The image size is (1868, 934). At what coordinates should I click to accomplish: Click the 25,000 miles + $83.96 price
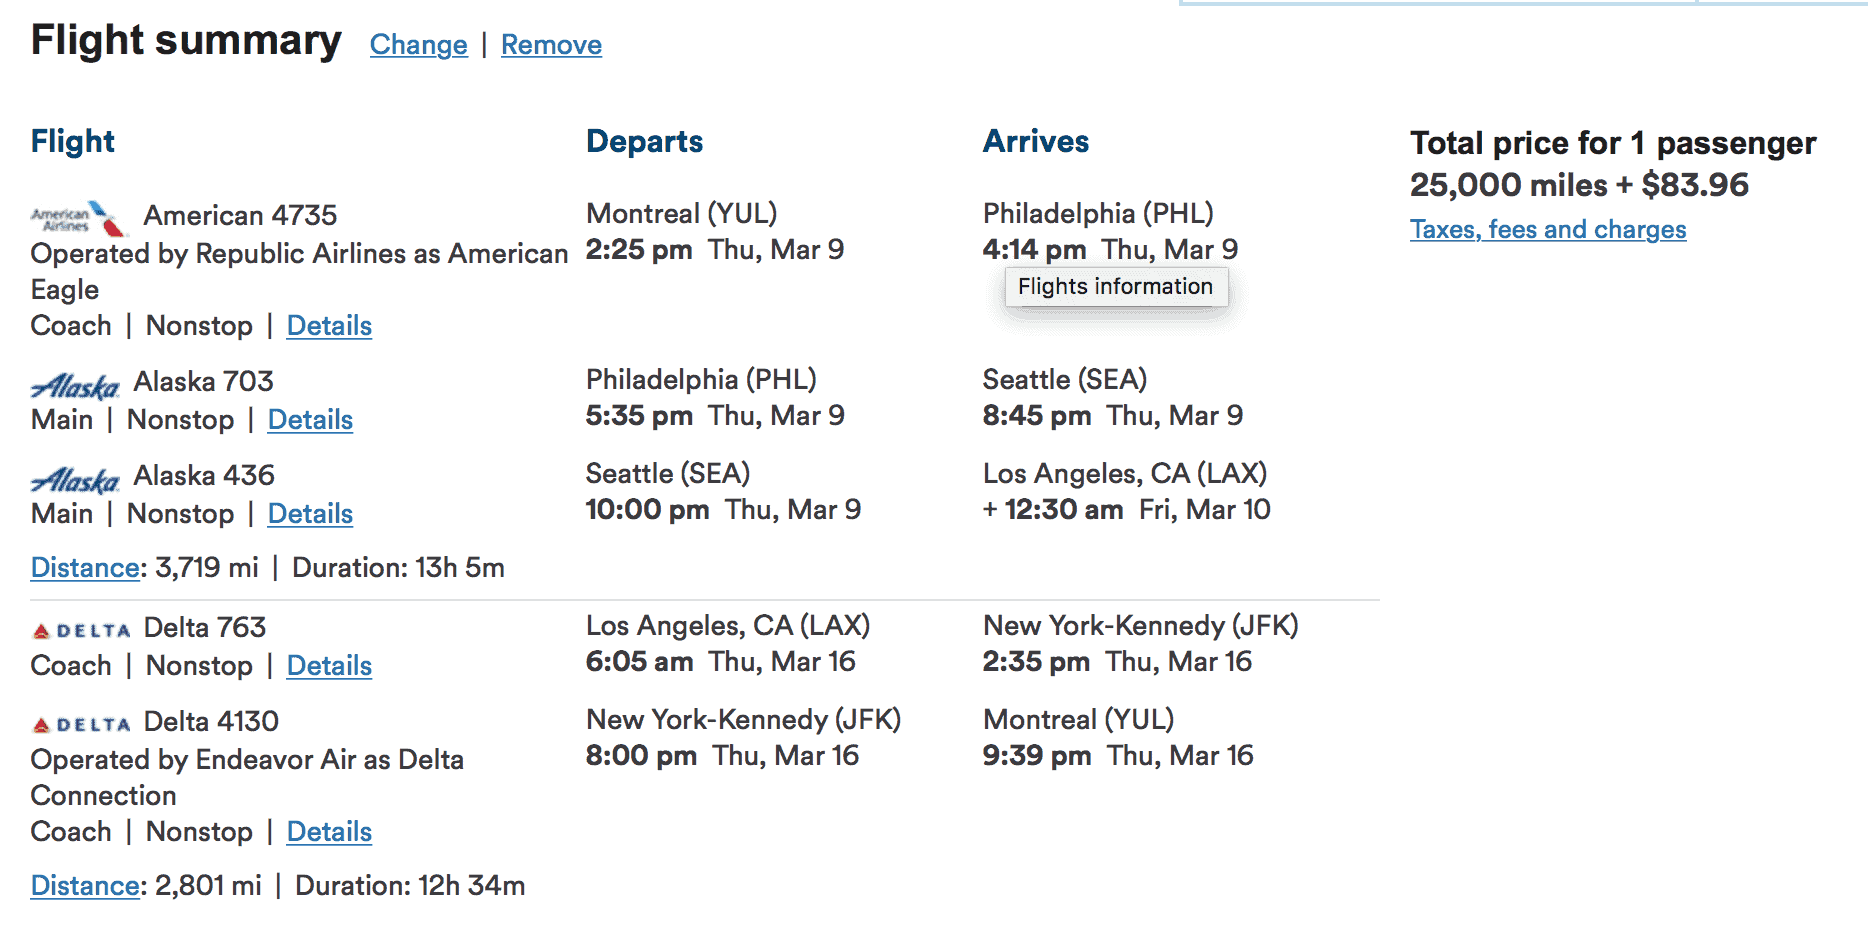(1579, 185)
